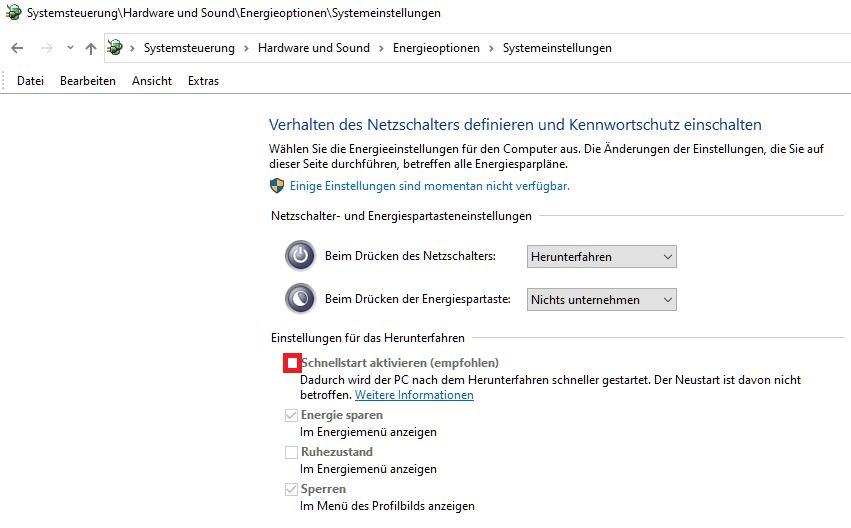Toggle the Energie sparen checkbox

(x=291, y=416)
